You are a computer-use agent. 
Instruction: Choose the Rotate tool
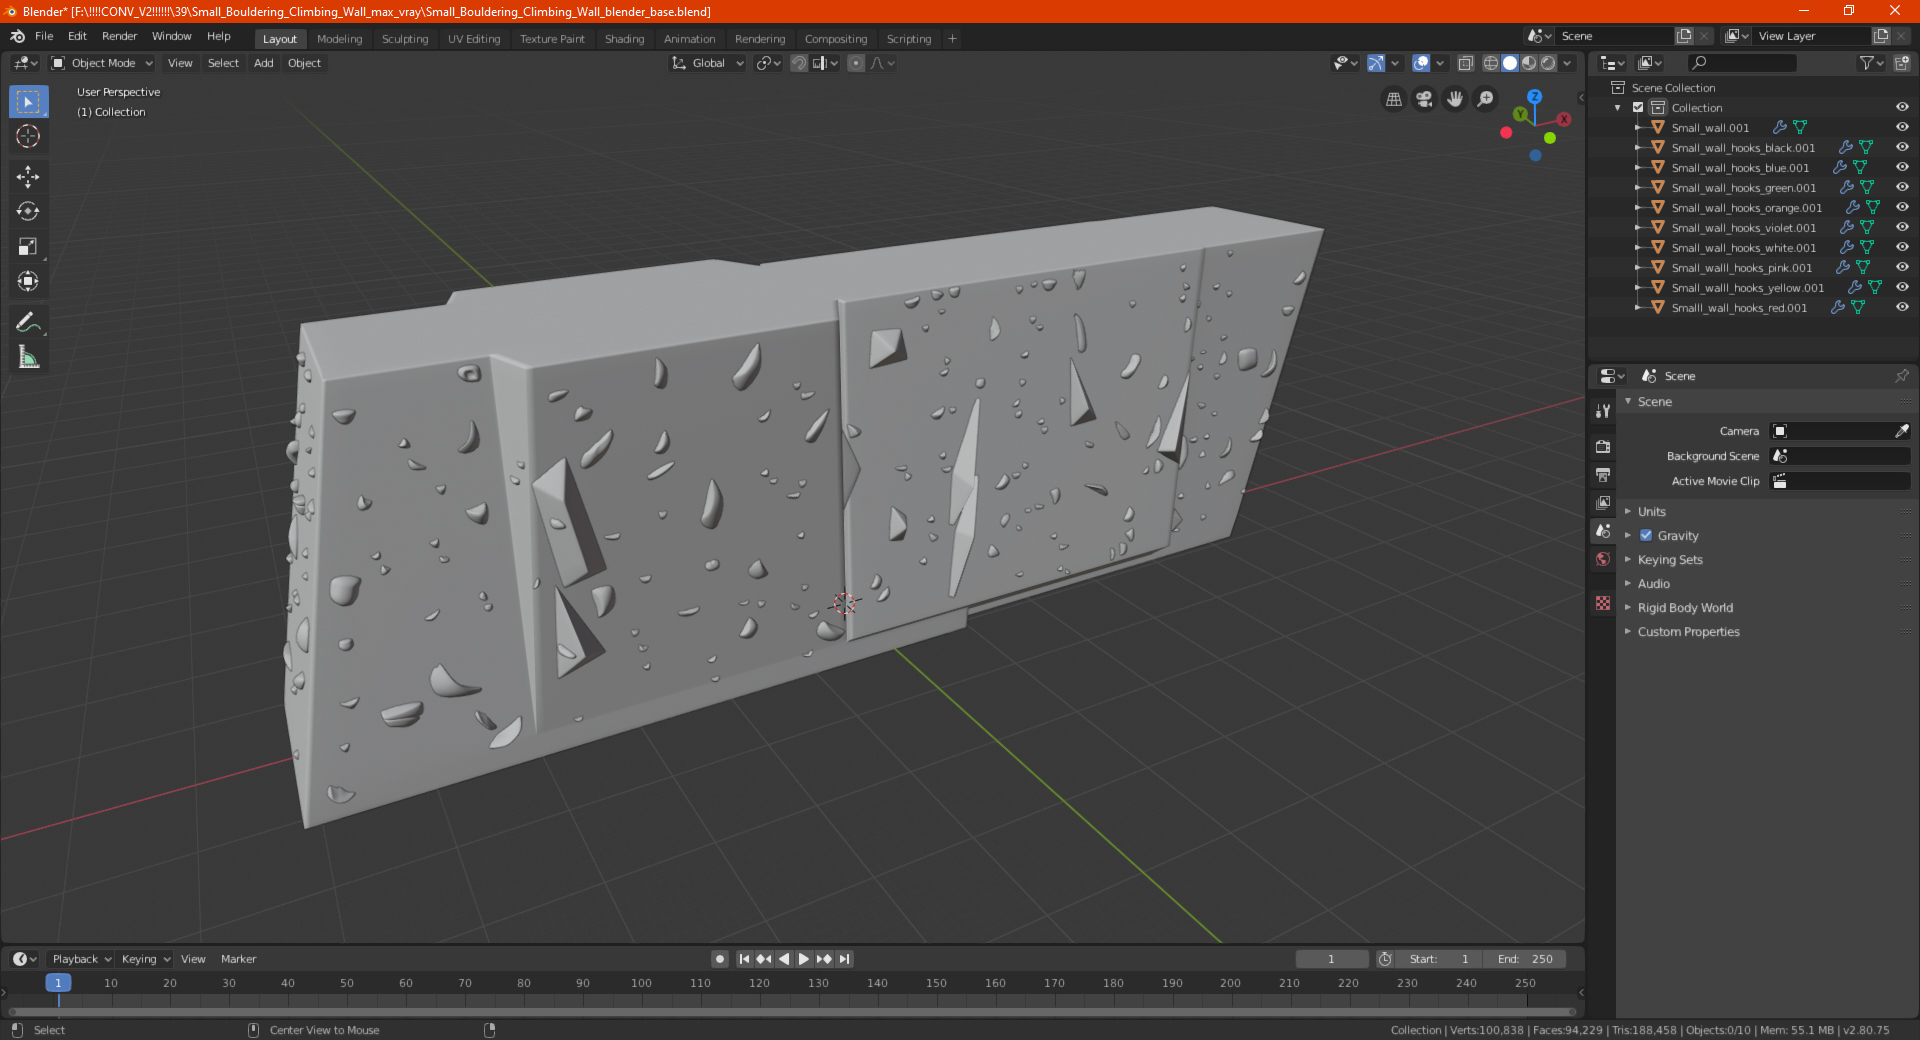pos(28,211)
